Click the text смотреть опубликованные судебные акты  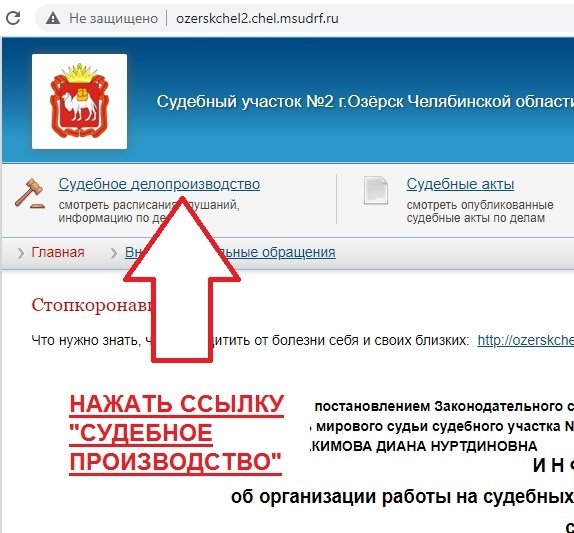pos(480,211)
